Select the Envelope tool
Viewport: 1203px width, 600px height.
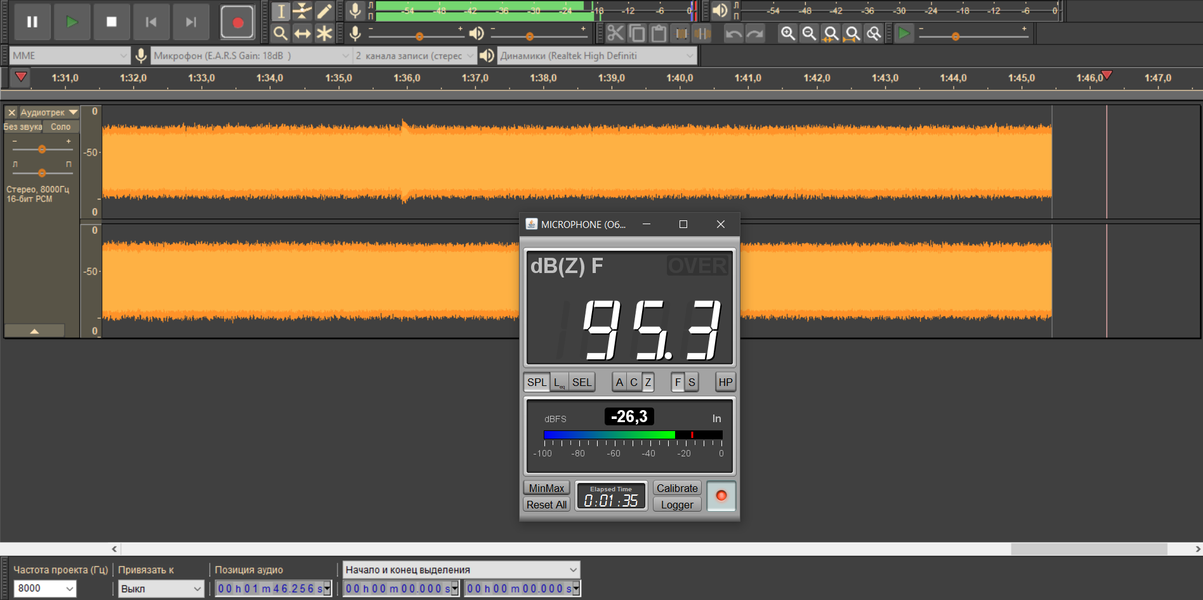[302, 11]
